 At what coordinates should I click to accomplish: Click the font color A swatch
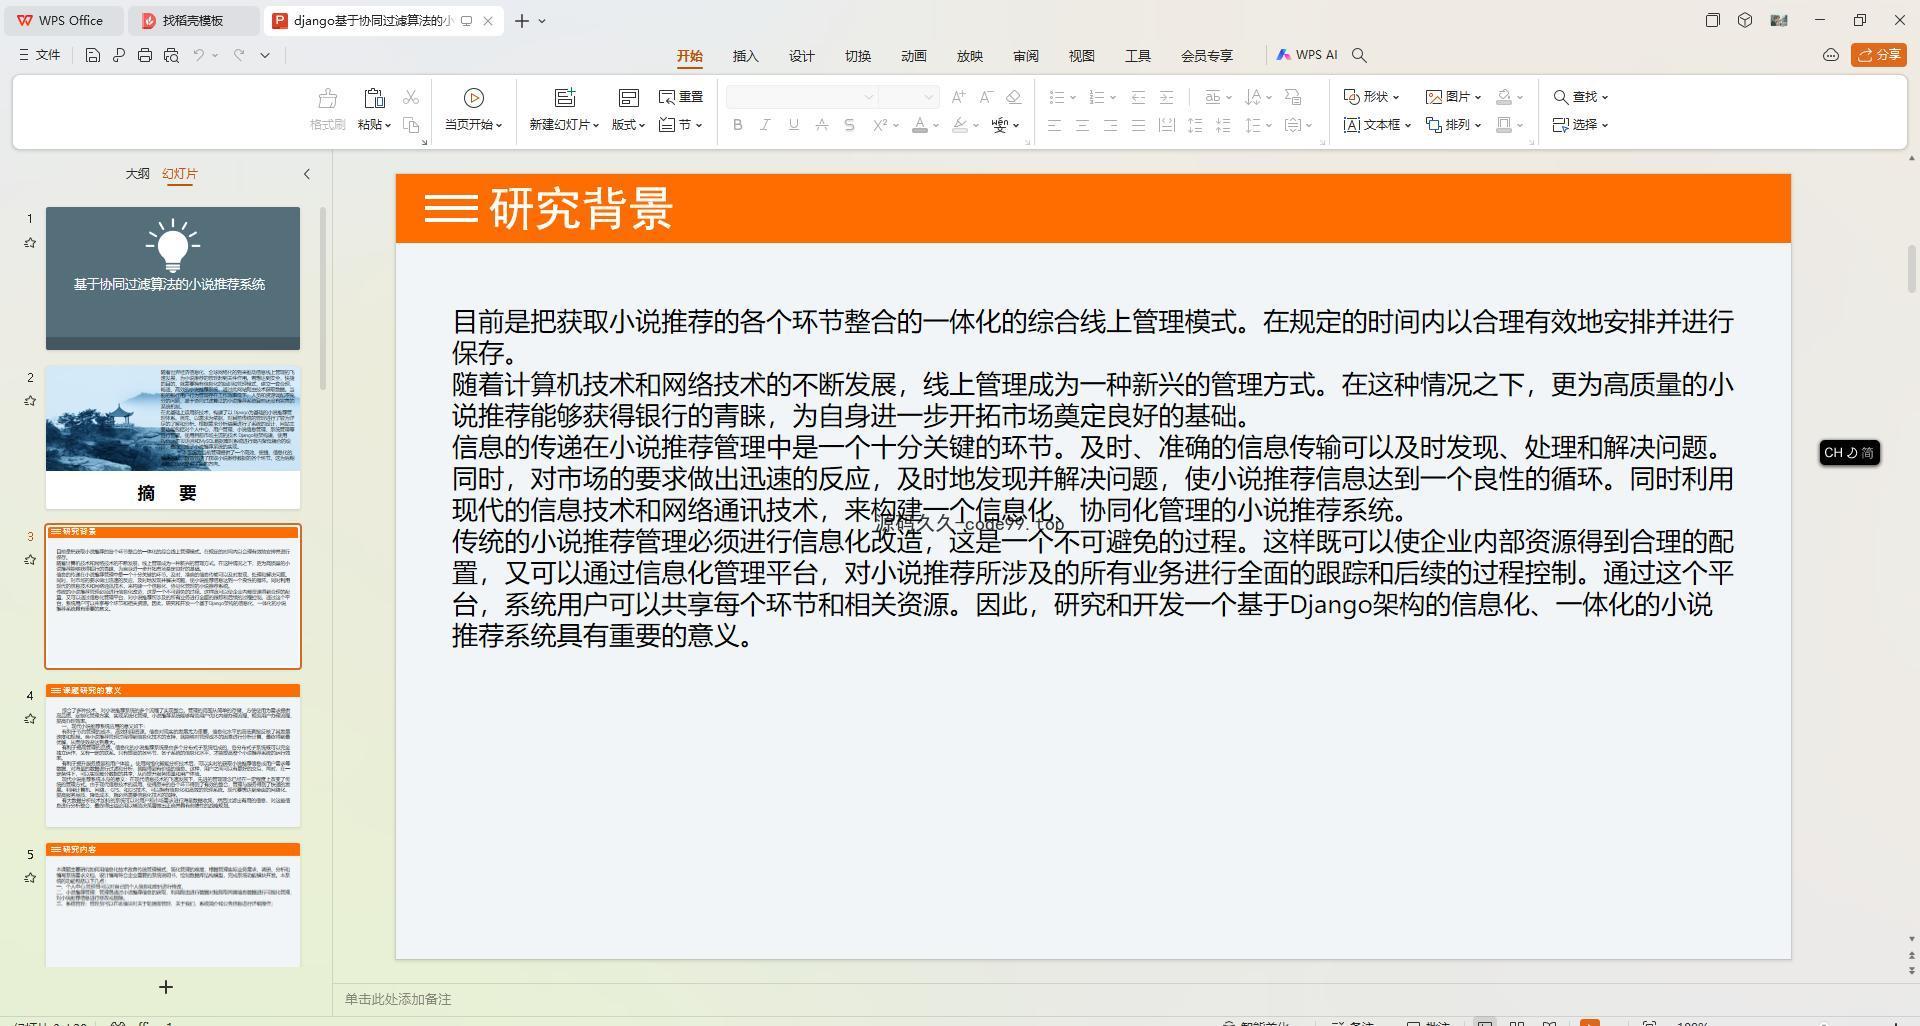click(x=920, y=125)
